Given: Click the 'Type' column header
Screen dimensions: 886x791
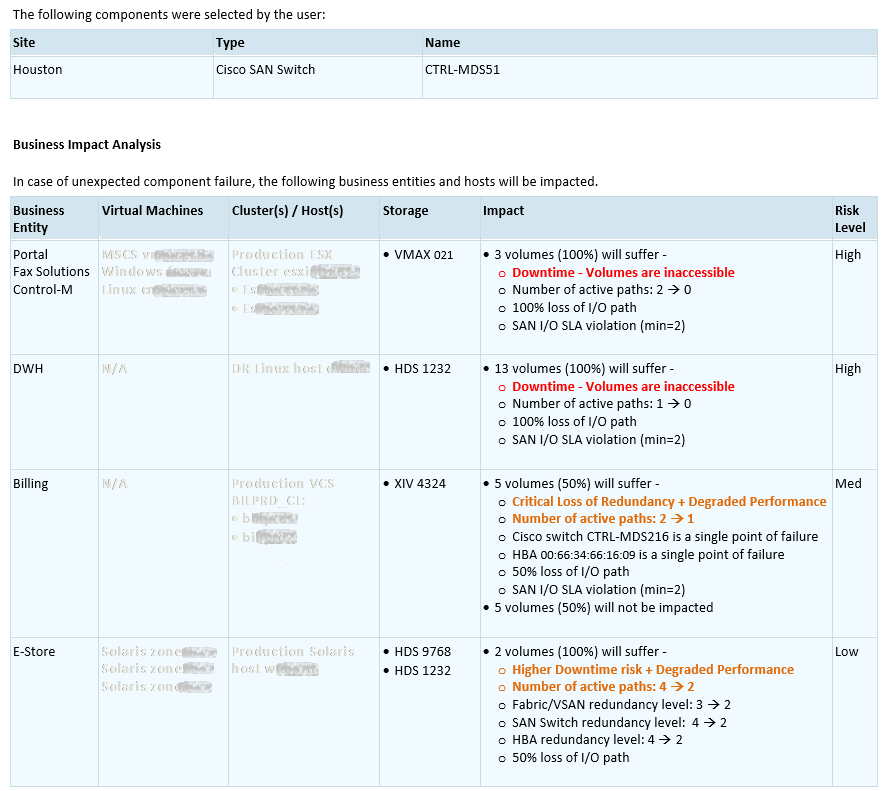Looking at the screenshot, I should [x=230, y=42].
